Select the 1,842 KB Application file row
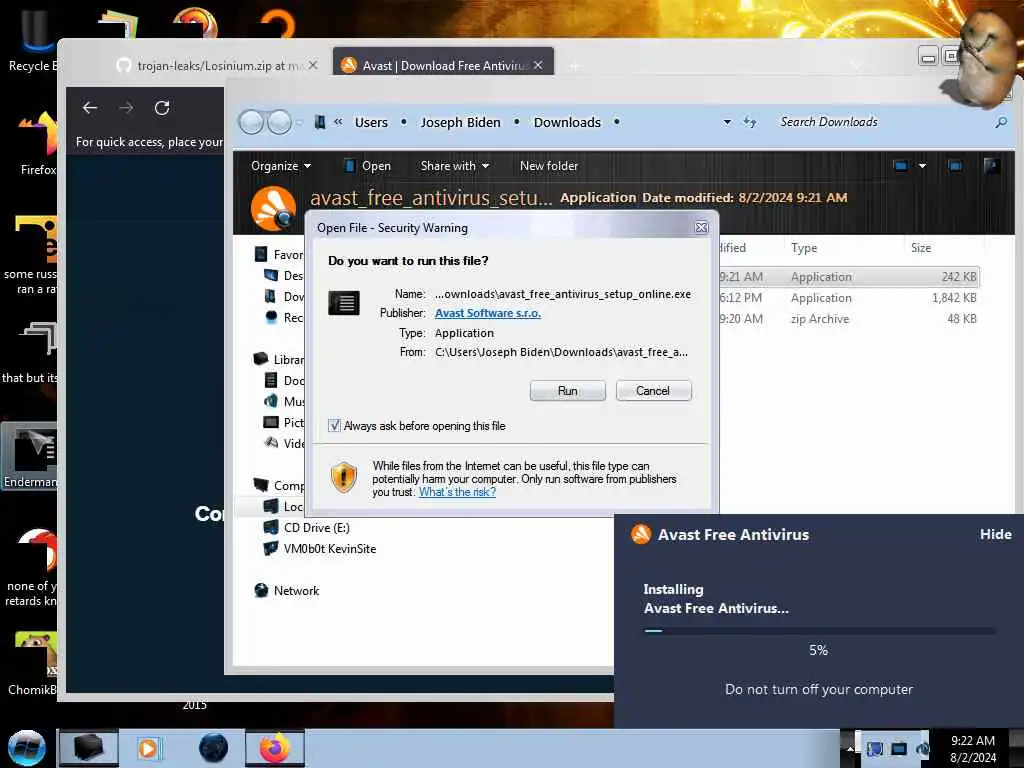 pos(848,298)
